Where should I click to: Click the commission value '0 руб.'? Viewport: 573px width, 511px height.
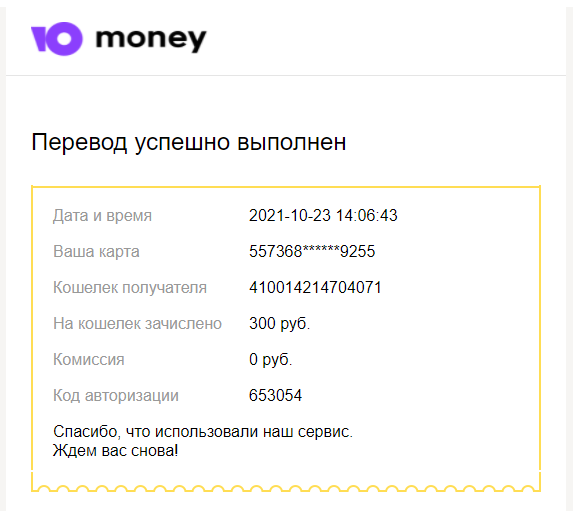pos(271,360)
